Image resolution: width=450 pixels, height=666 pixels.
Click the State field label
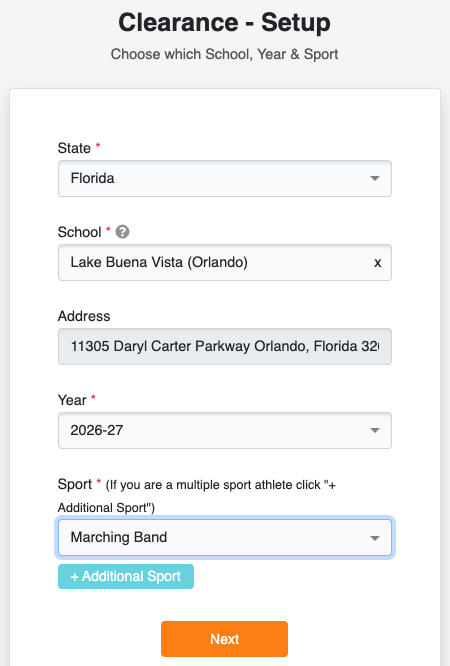coord(74,148)
